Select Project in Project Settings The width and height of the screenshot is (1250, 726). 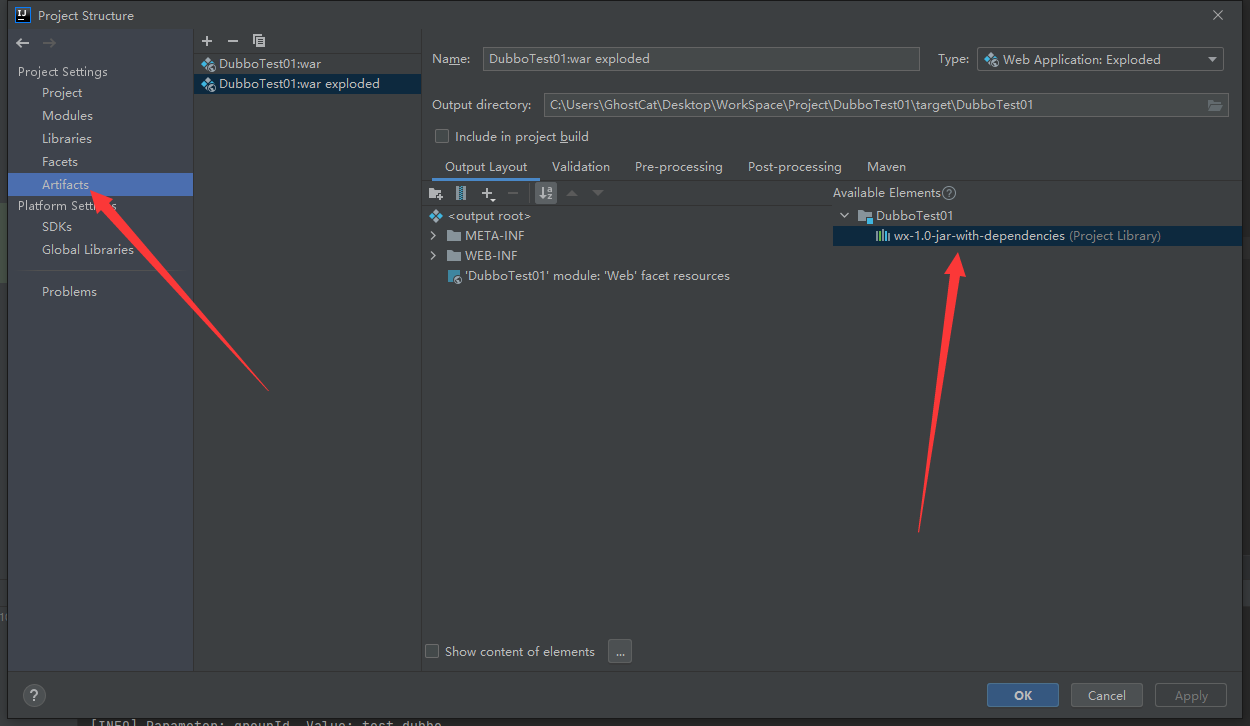[x=62, y=93]
